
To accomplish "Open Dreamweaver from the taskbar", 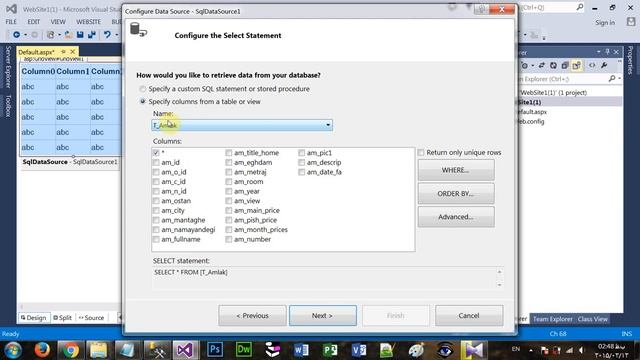I will (x=244, y=350).
